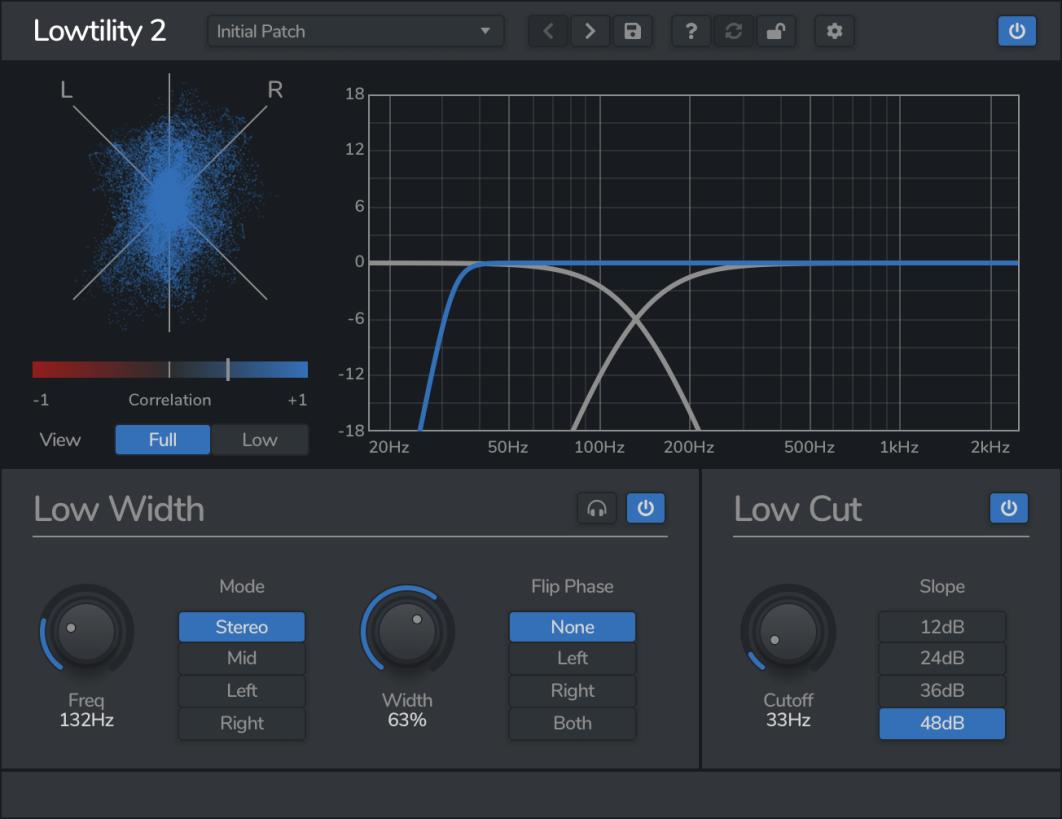Switch the view to Low
The image size is (1062, 819).
click(259, 439)
